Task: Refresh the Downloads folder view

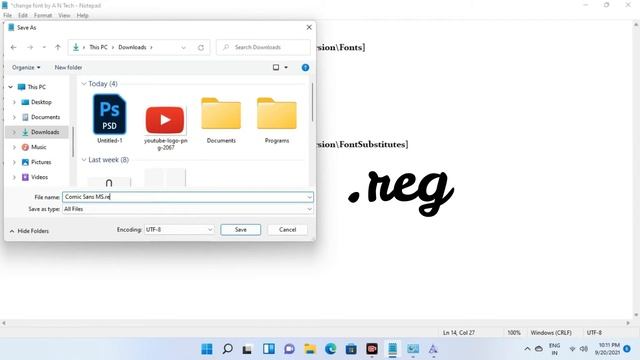Action: [201, 47]
